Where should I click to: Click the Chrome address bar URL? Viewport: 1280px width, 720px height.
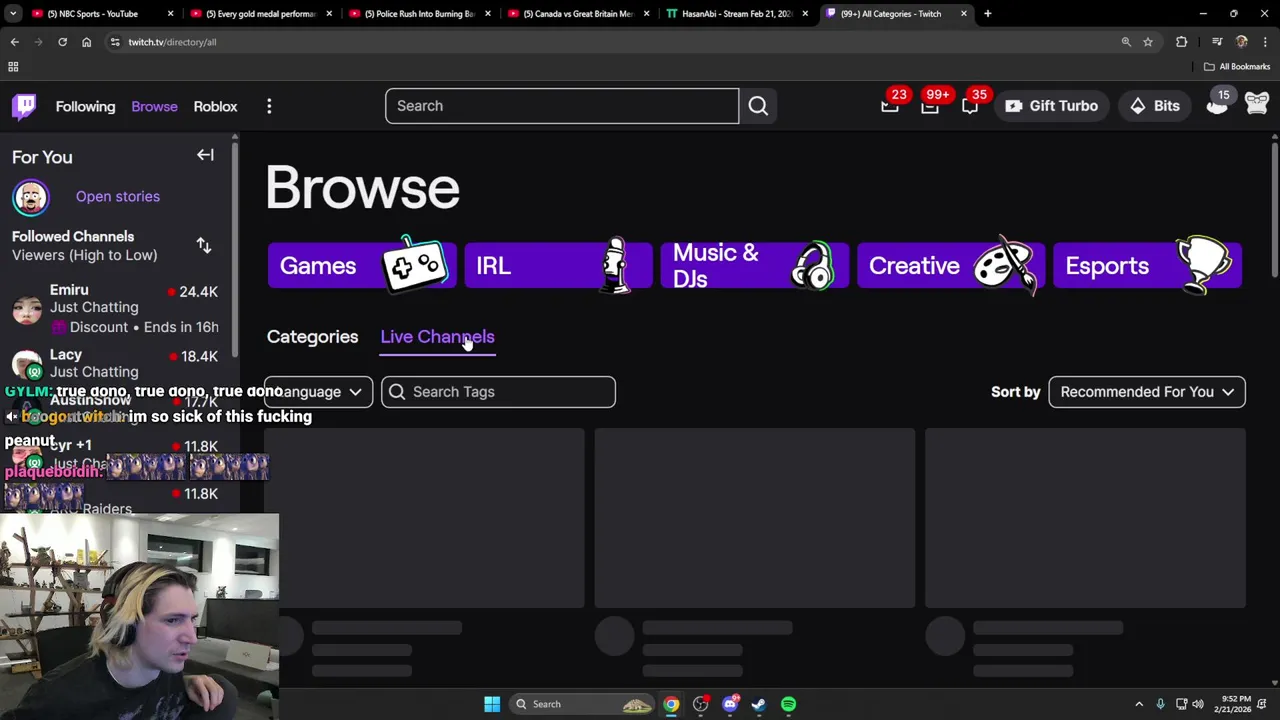(172, 42)
